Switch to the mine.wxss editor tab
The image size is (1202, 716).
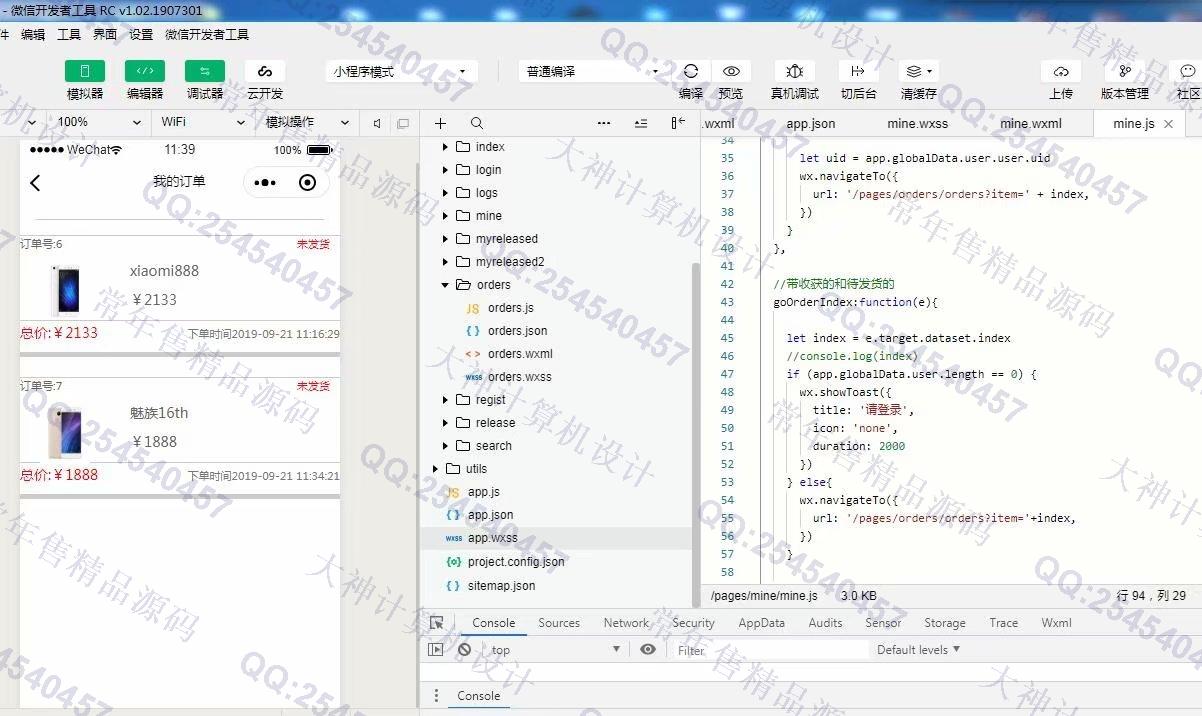pyautogui.click(x=918, y=124)
